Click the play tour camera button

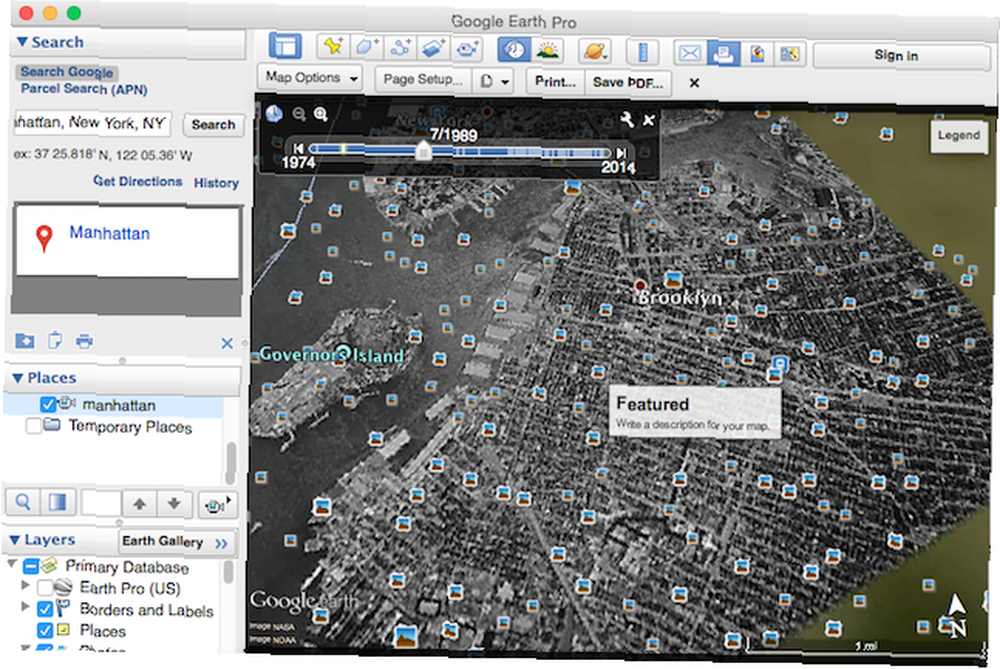[215, 505]
